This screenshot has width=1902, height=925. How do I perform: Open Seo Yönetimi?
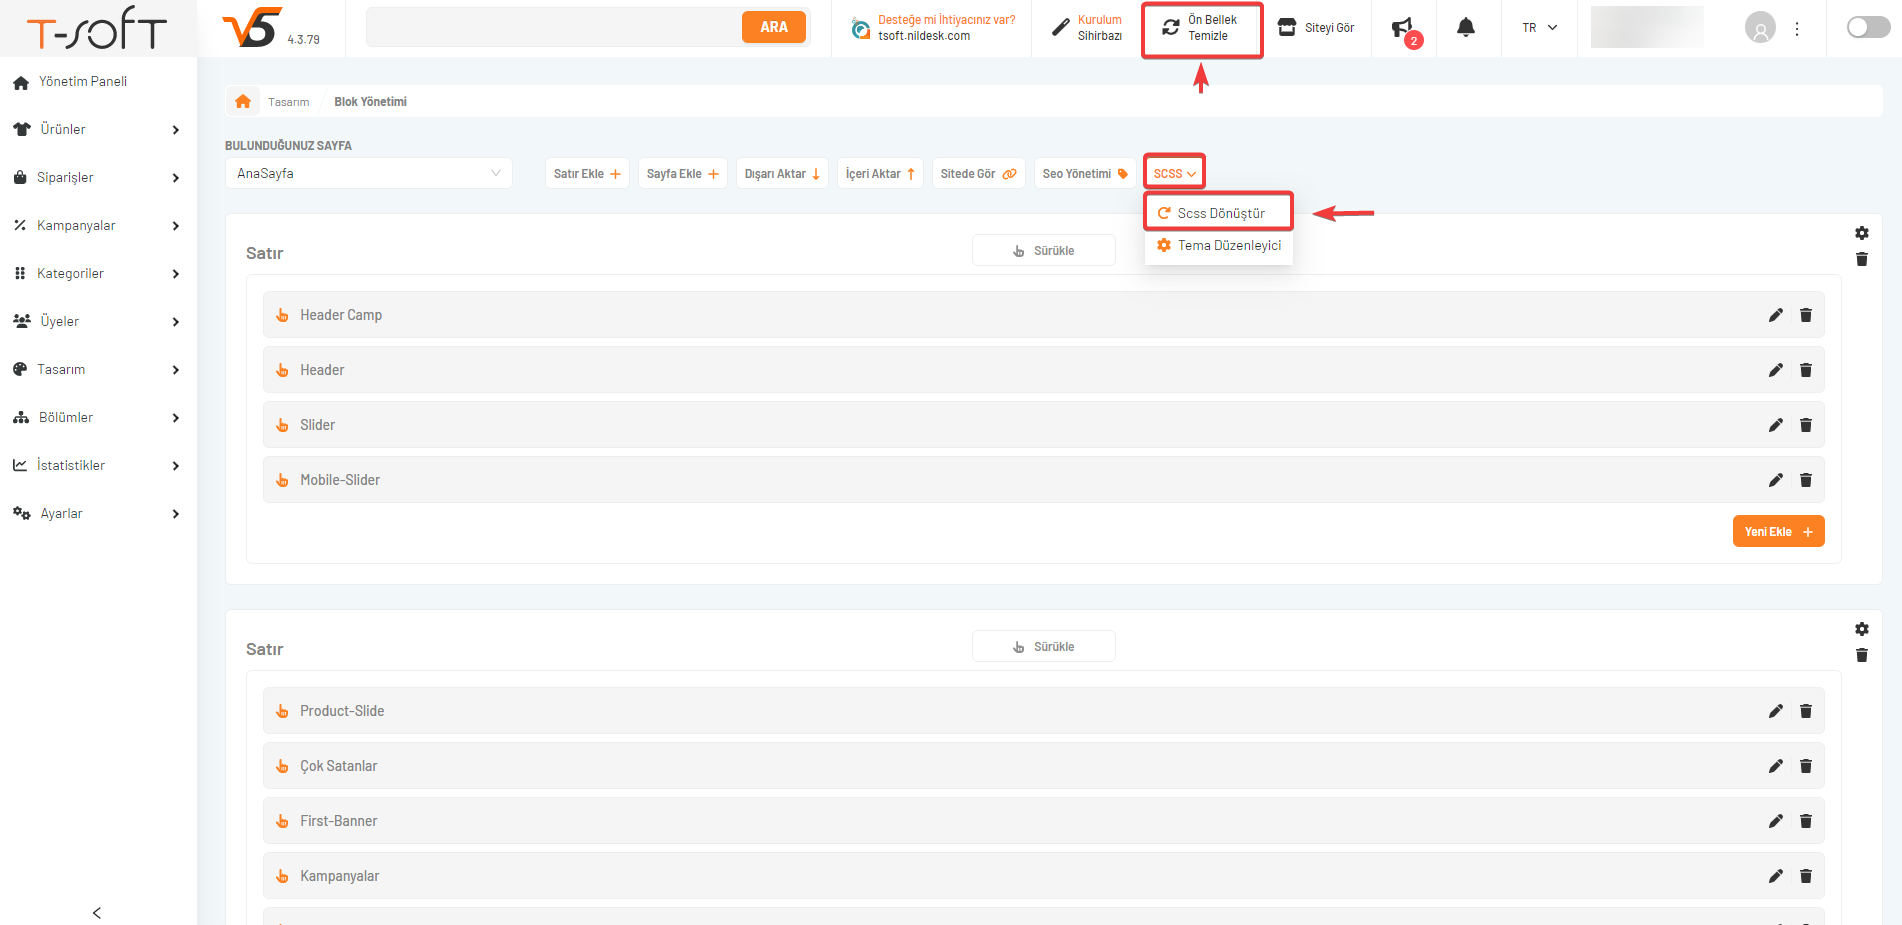click(x=1085, y=173)
